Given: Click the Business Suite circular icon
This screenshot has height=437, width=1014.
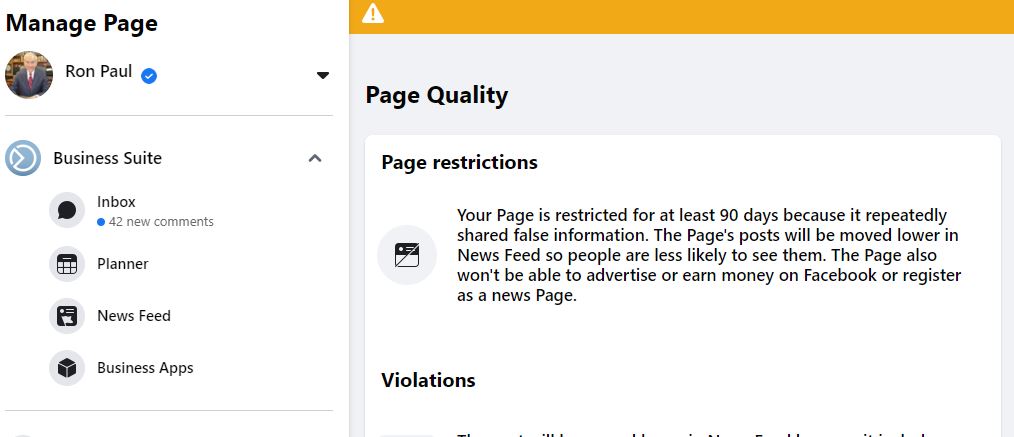Looking at the screenshot, I should (23, 158).
